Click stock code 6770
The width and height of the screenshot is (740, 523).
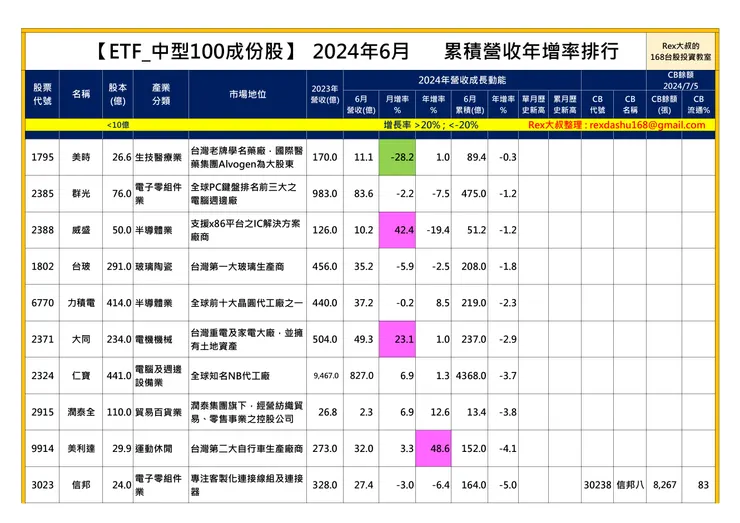42,303
